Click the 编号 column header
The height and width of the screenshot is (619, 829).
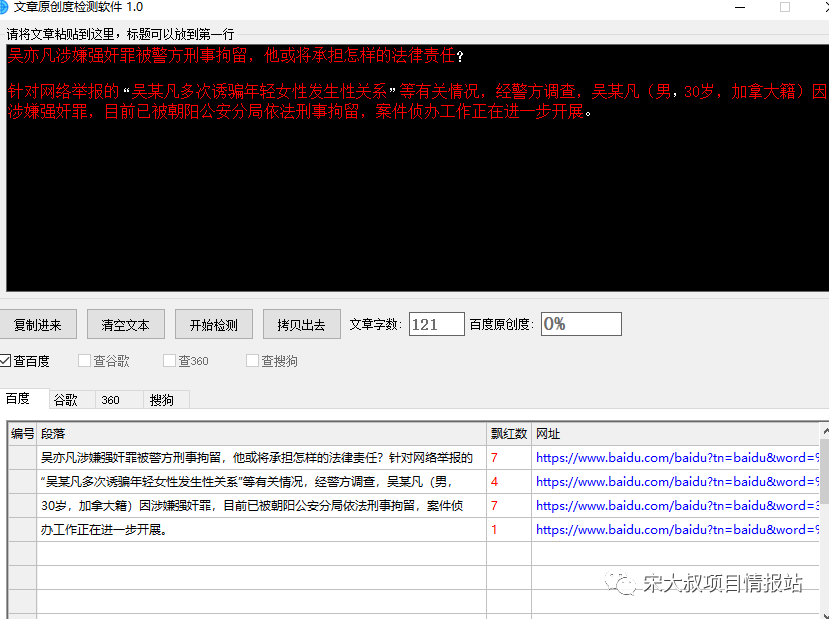22,433
